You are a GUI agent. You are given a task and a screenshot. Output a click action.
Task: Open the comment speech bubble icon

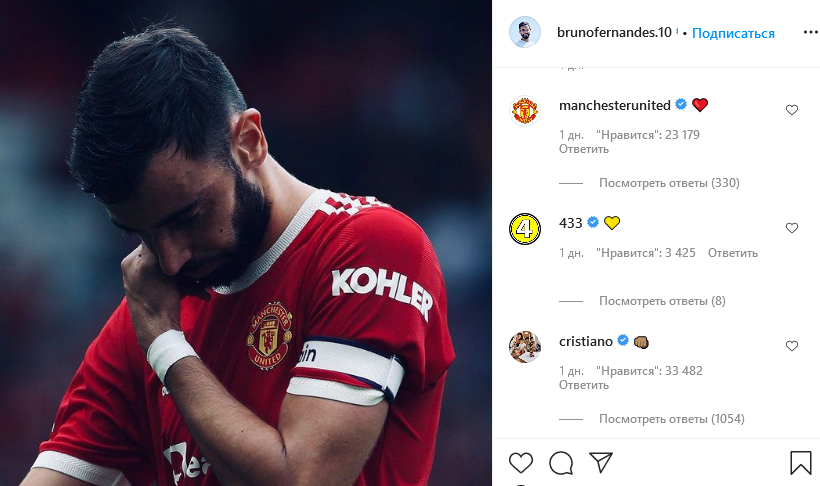point(561,463)
